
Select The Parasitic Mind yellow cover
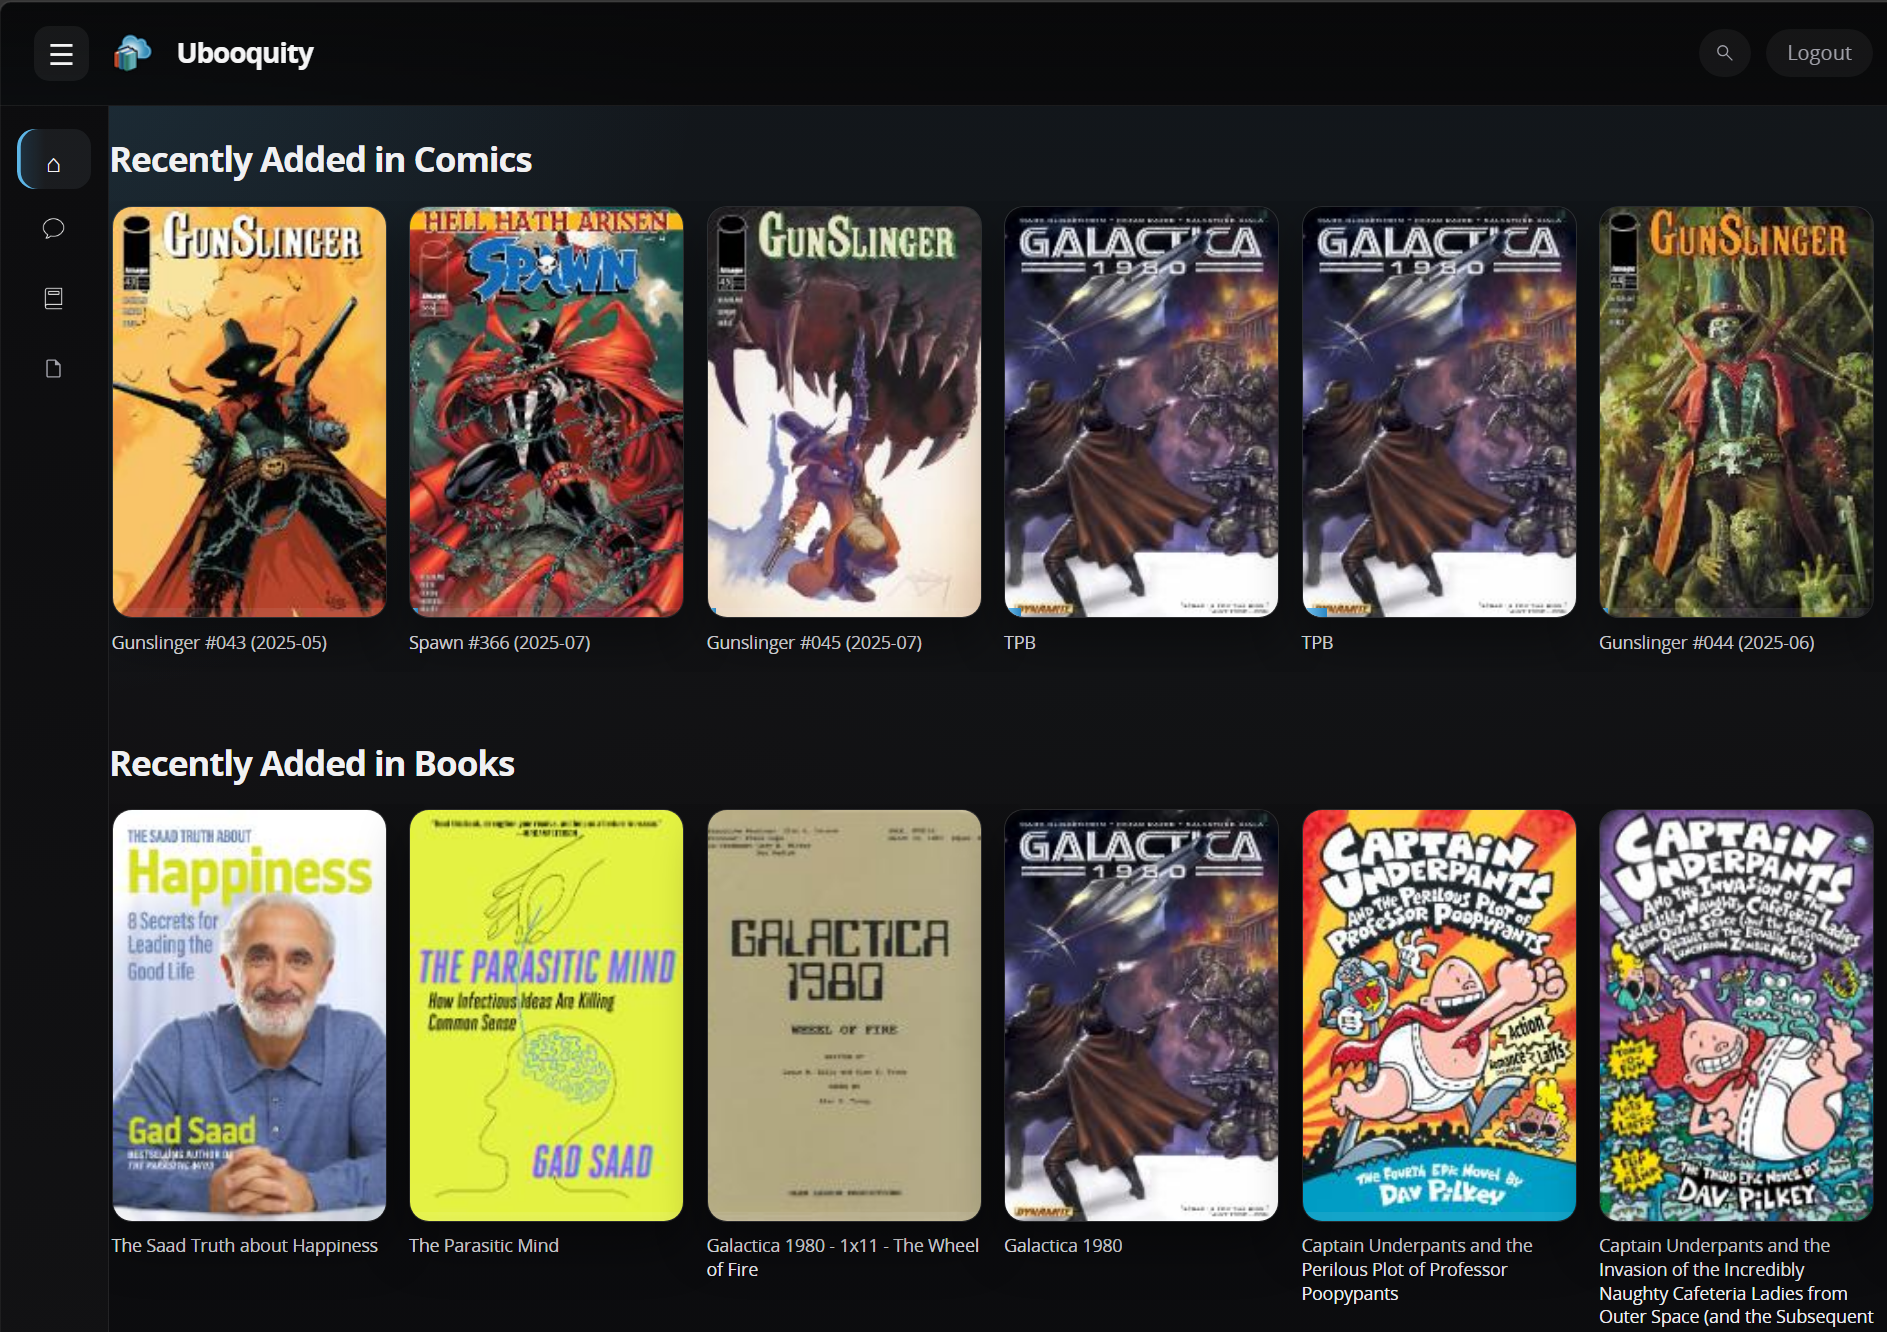point(546,1015)
